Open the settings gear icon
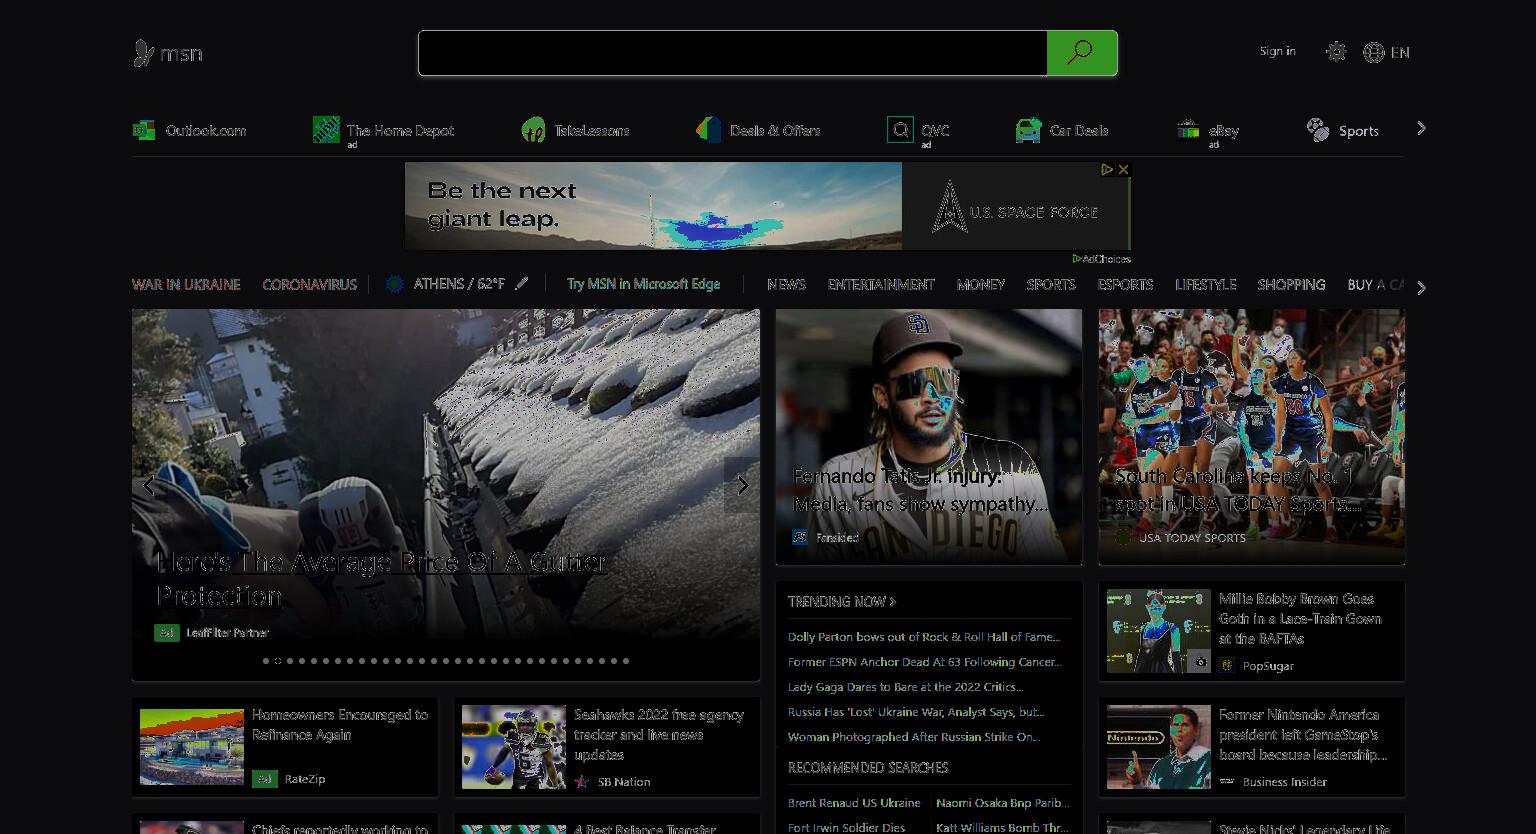1536x834 pixels. [x=1336, y=52]
